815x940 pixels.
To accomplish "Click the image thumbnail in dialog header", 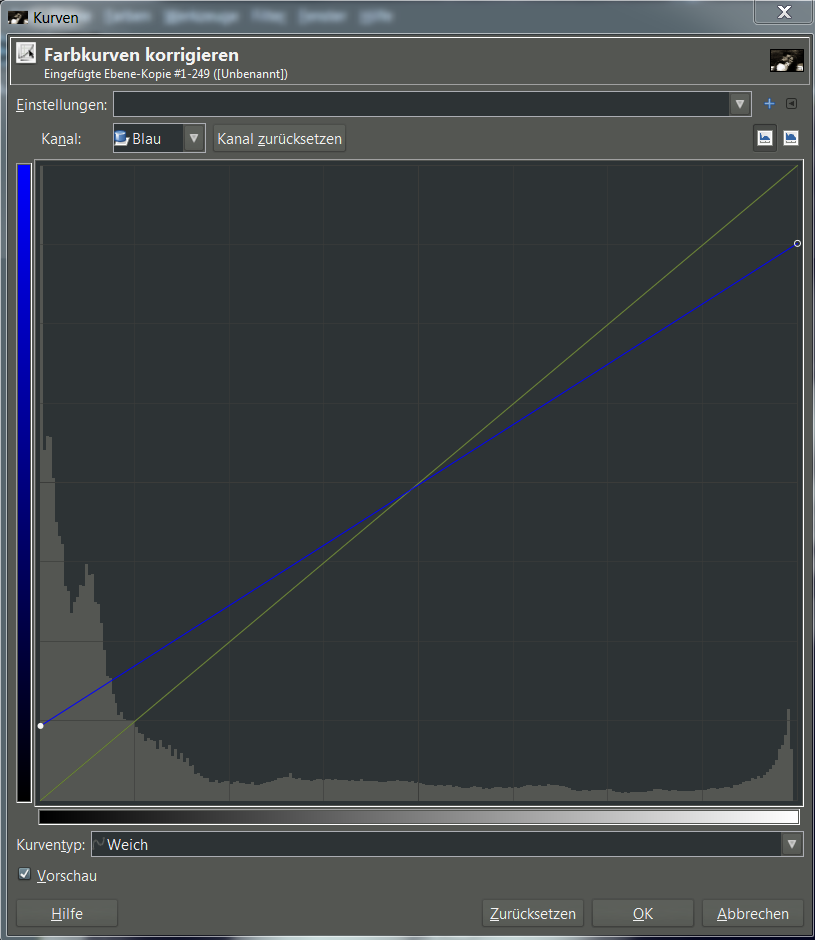I will click(786, 61).
